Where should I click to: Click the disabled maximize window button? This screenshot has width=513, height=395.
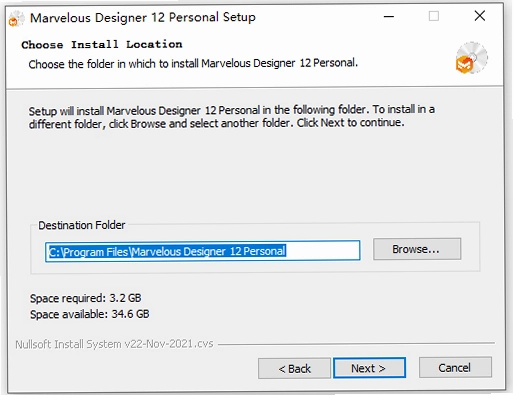[x=434, y=16]
